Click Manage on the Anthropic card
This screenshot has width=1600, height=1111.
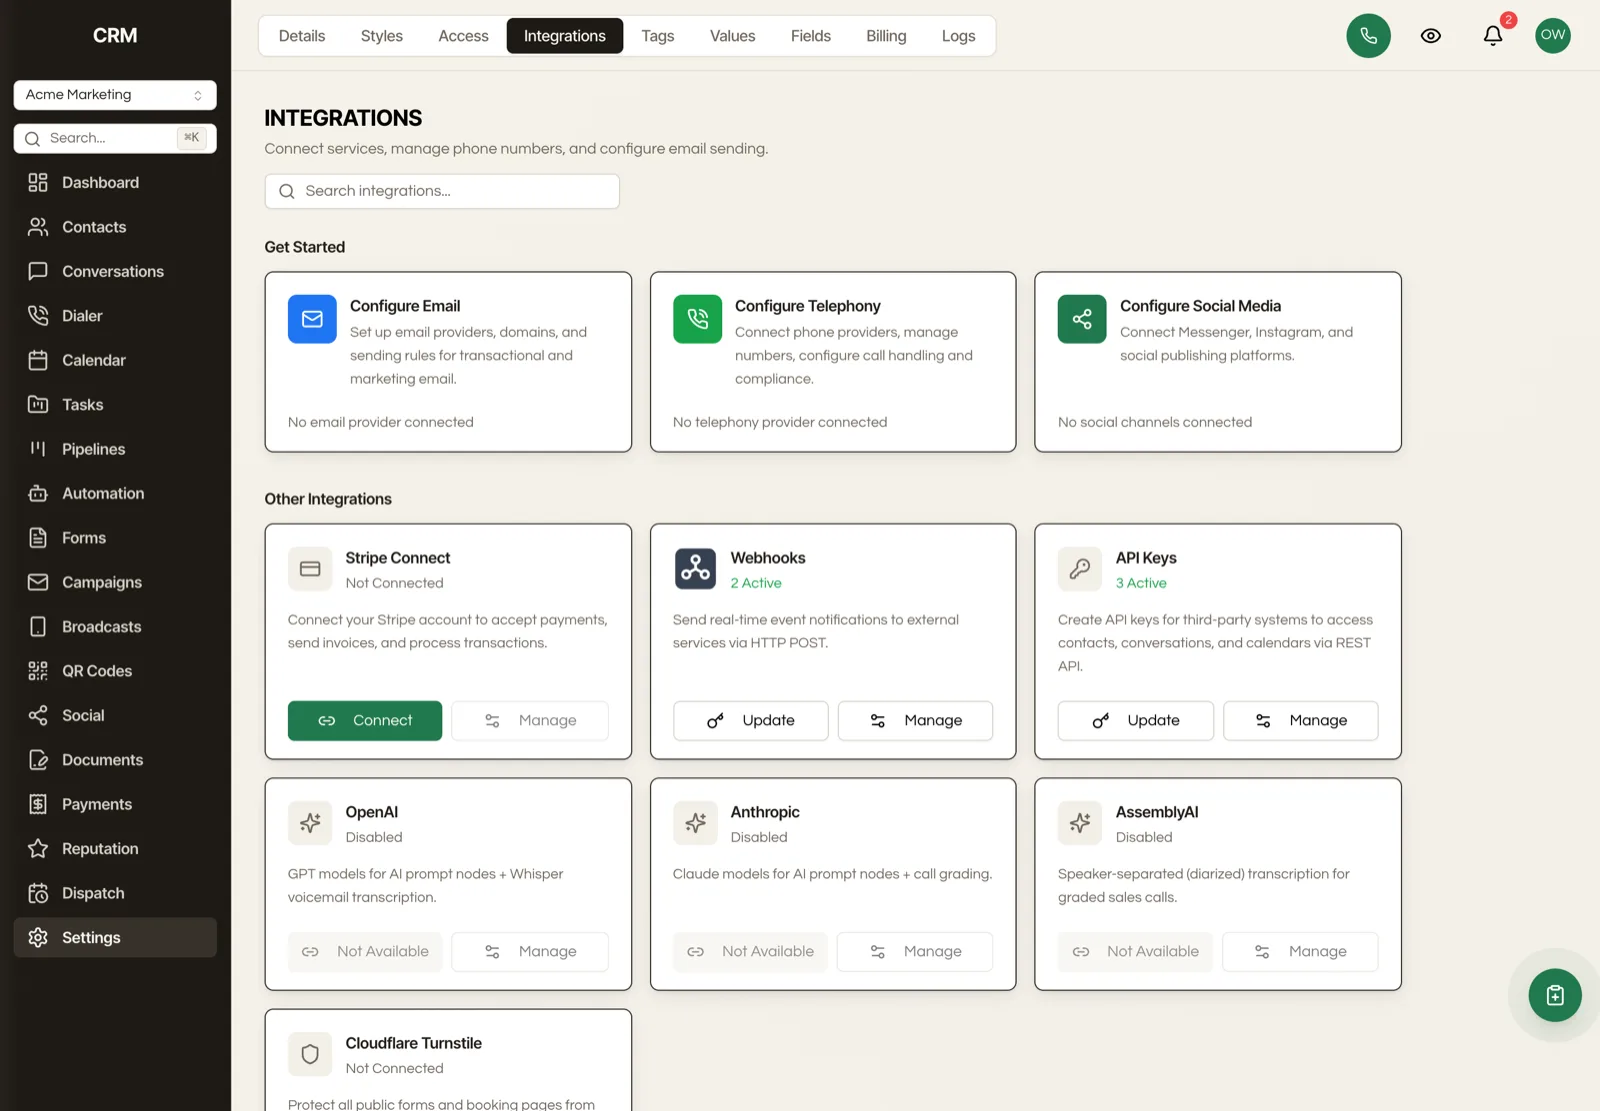click(915, 952)
